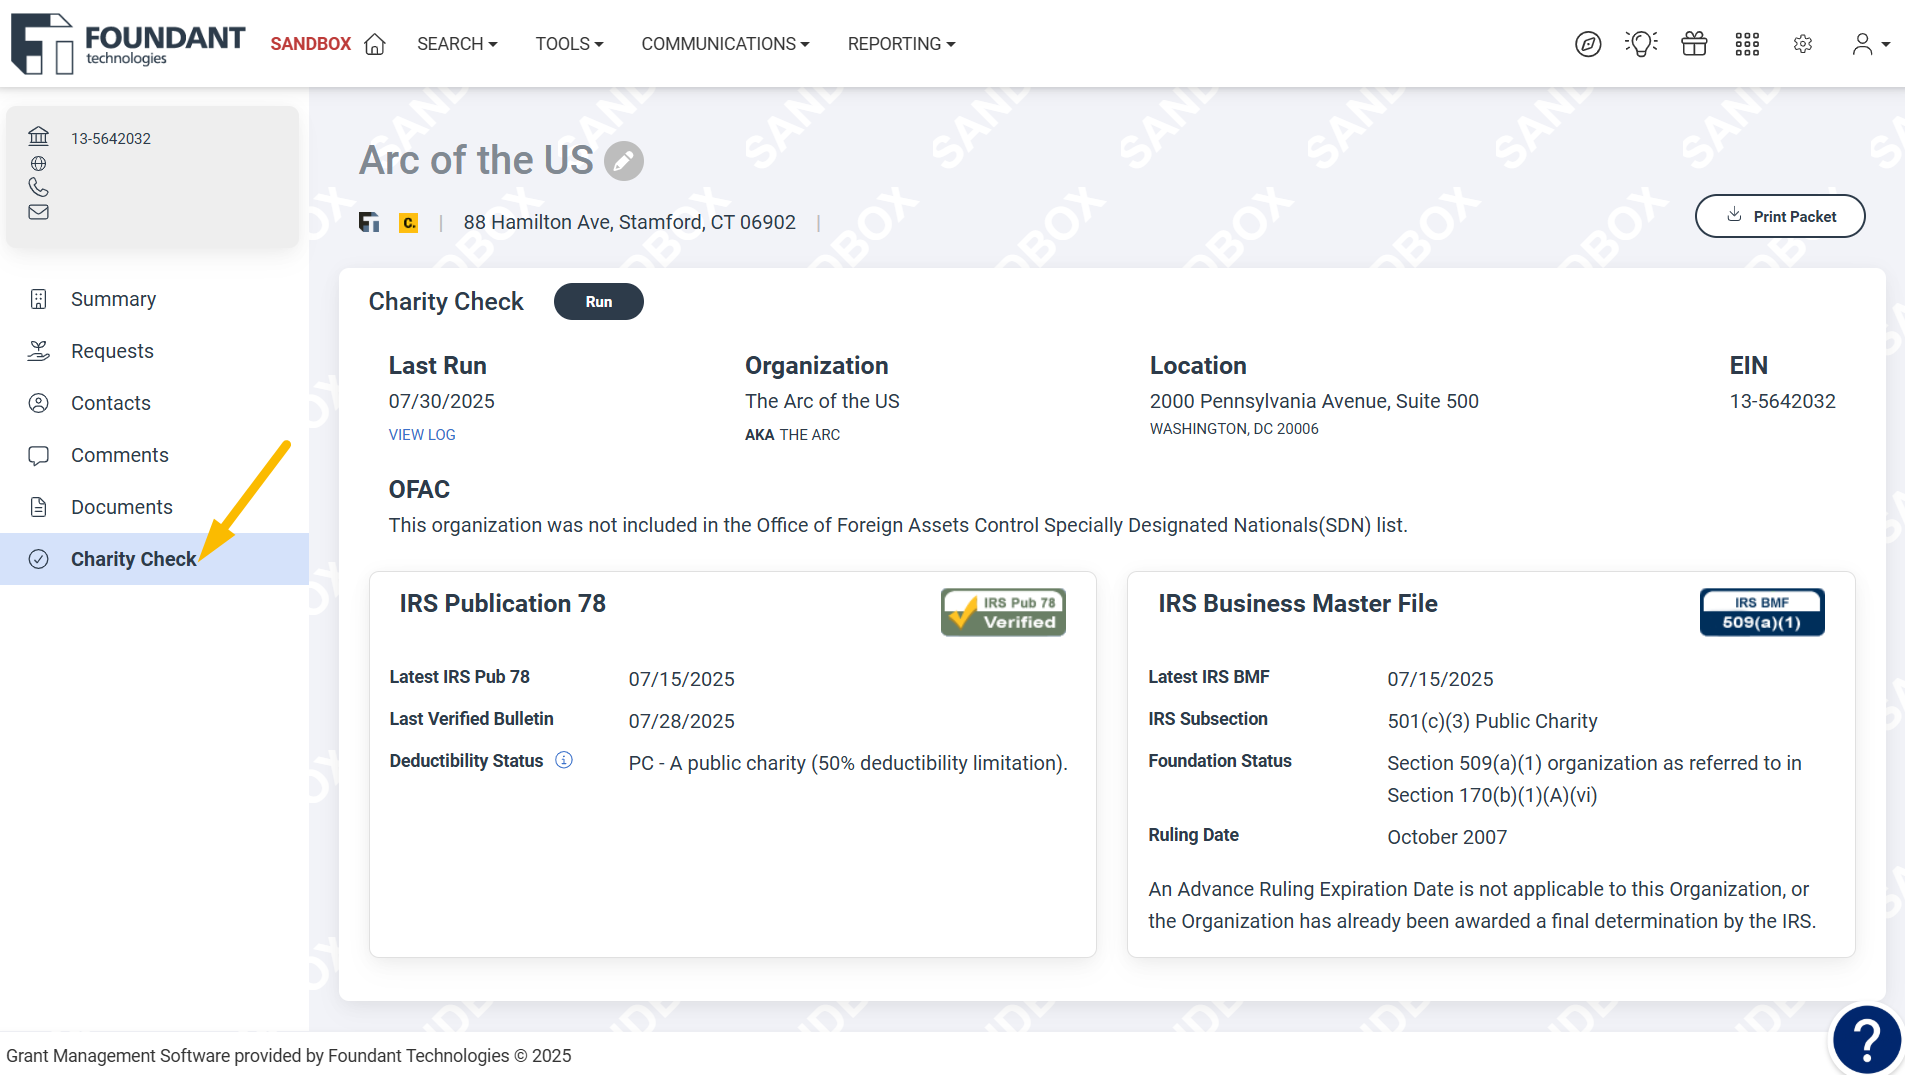Click the address 88 Hamilton Ave, Stamford
Screen dimensions: 1905x1075
[x=629, y=222]
